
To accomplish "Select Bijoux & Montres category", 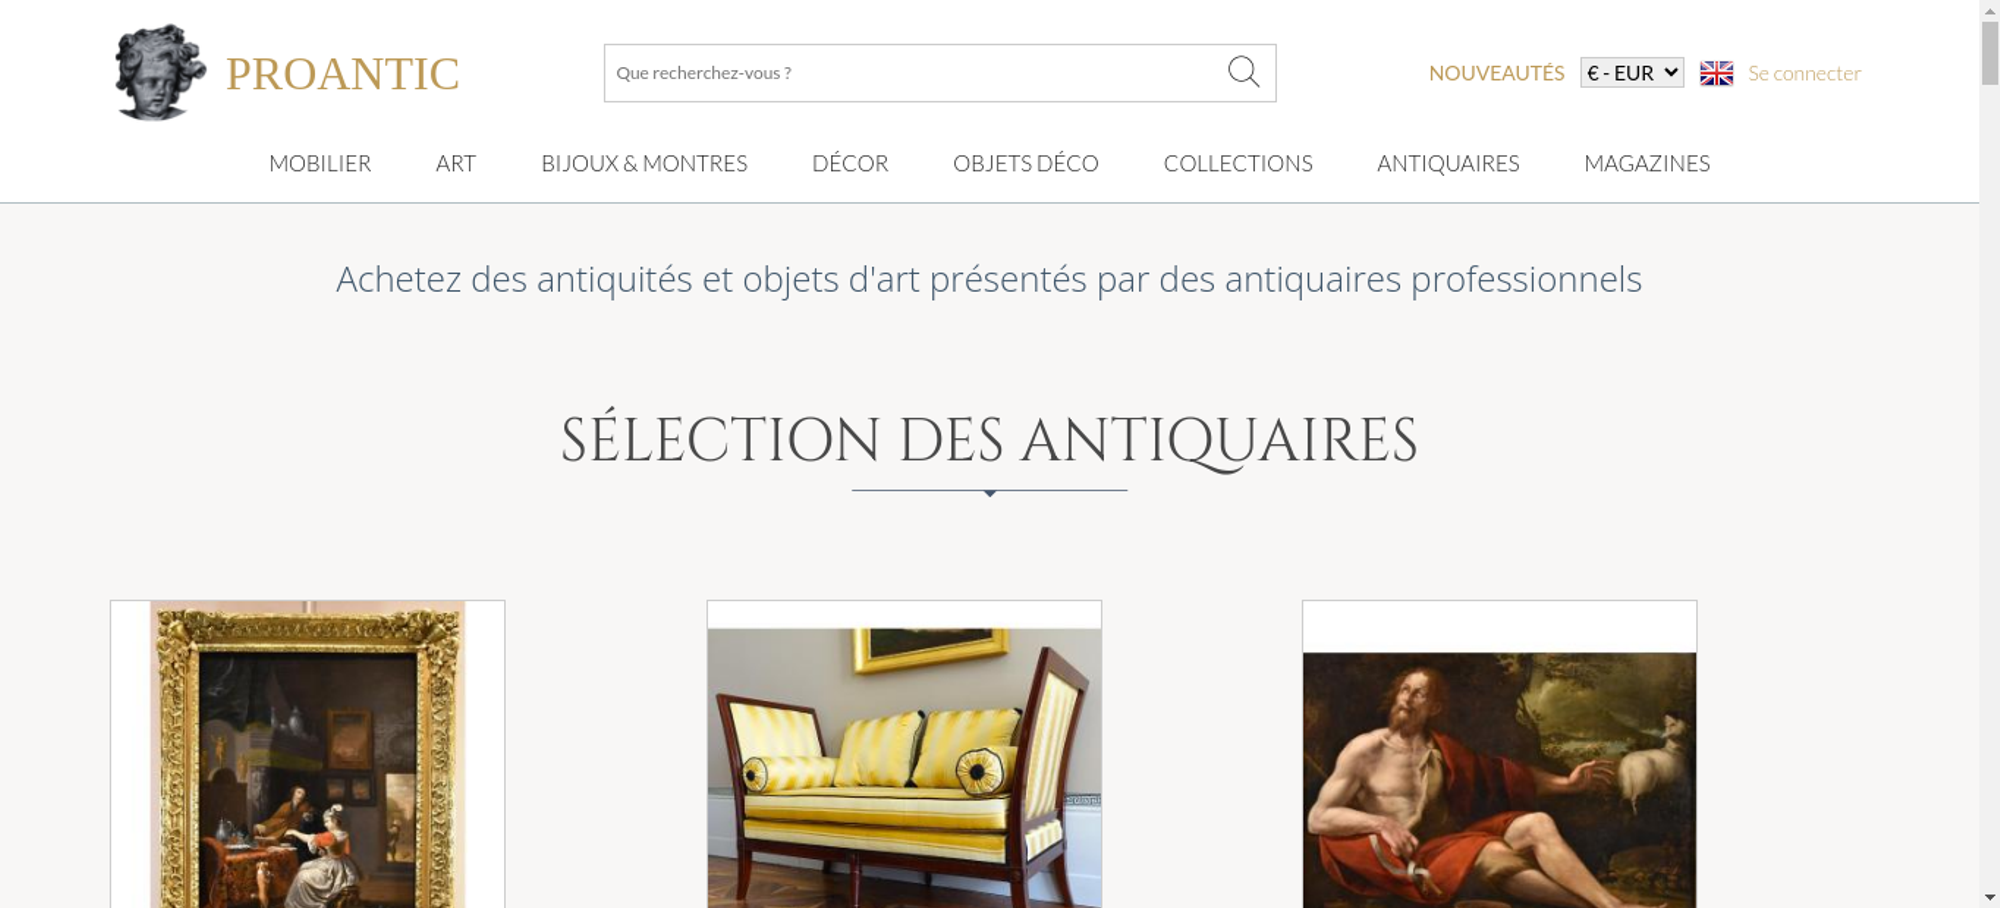I will pos(644,163).
